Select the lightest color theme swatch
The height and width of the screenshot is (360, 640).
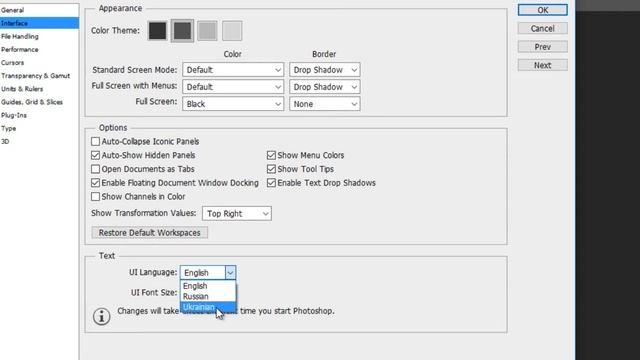tap(232, 31)
